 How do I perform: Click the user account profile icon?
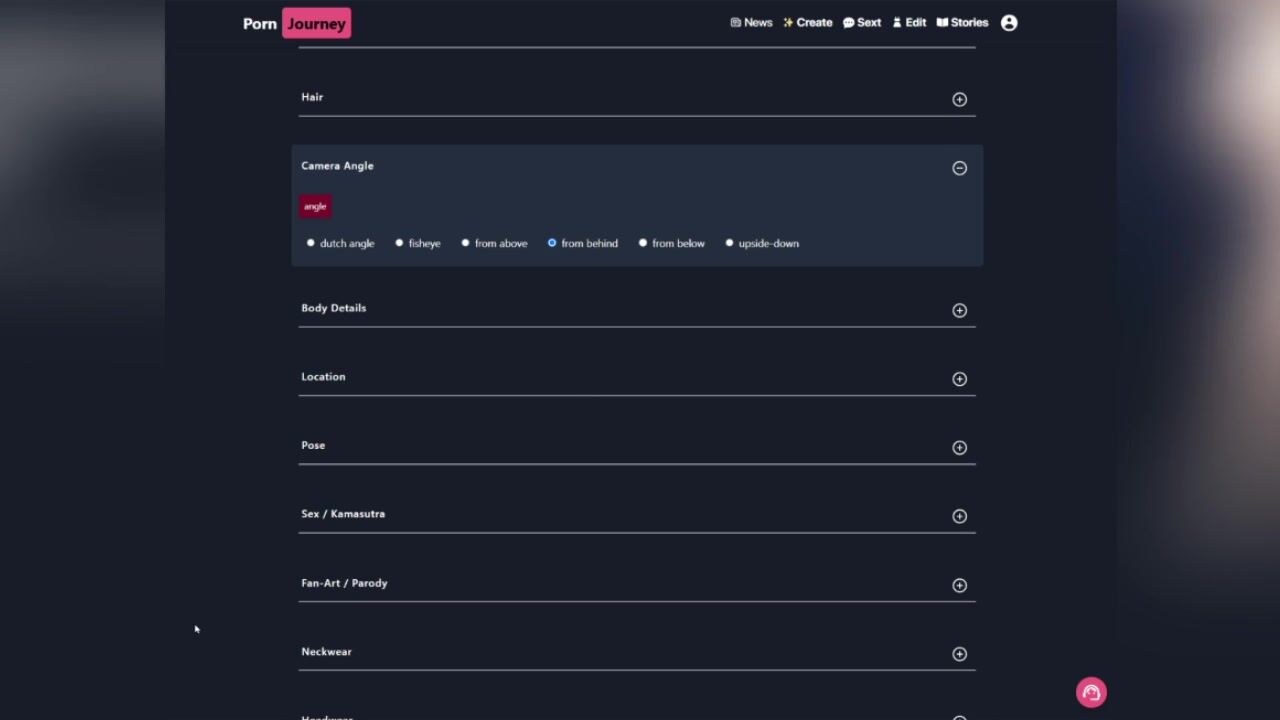coord(1008,23)
